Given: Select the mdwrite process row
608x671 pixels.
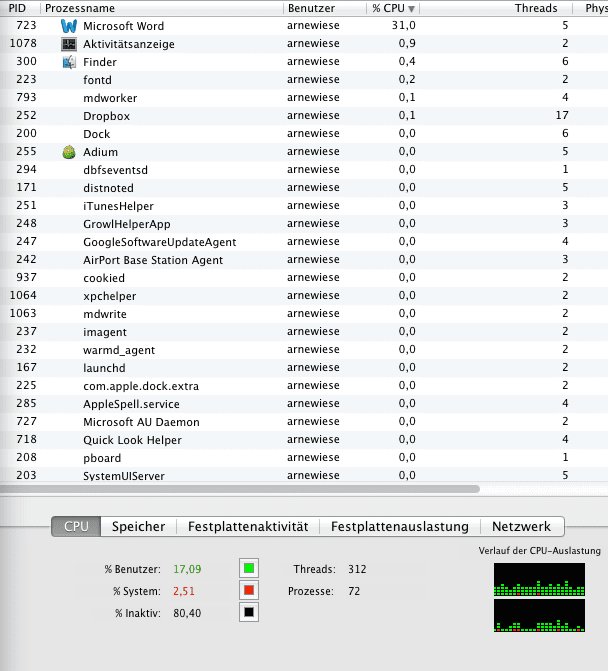Looking at the screenshot, I should coord(304,314).
